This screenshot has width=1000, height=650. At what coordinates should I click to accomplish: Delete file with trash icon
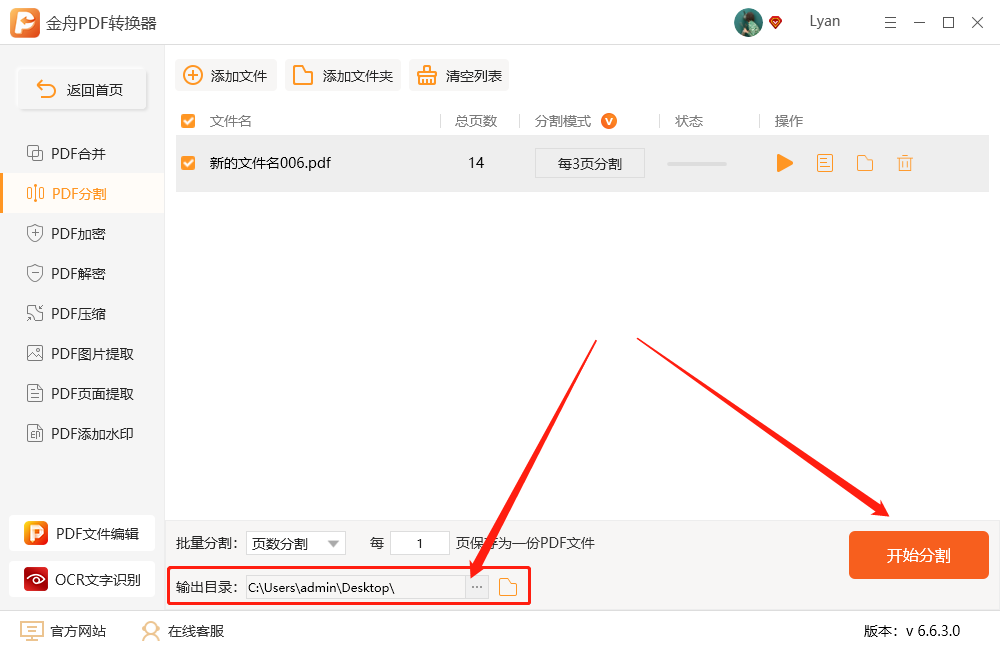(905, 163)
